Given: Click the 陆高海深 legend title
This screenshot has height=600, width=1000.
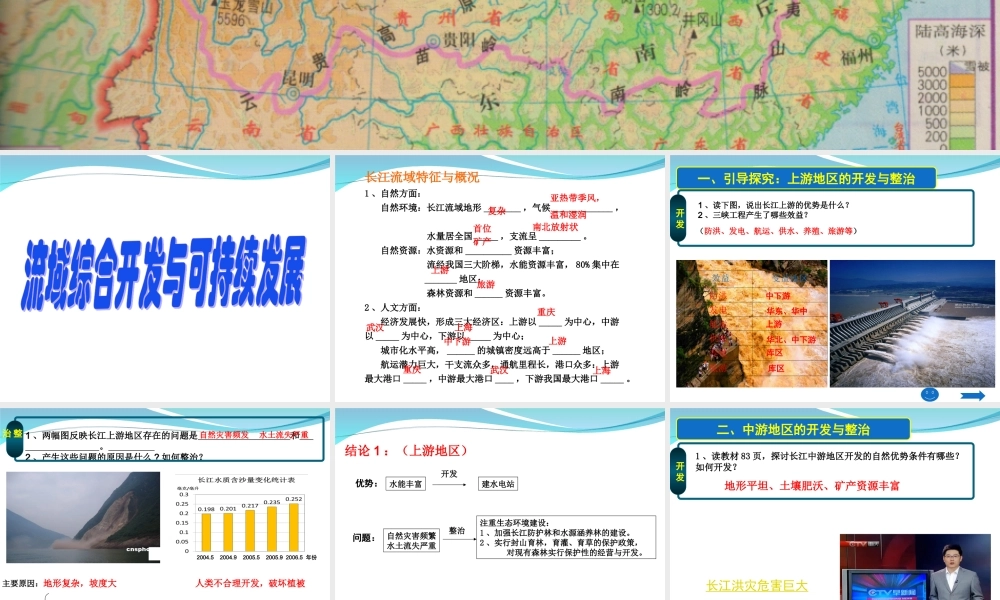Looking at the screenshot, I should pos(950,31).
